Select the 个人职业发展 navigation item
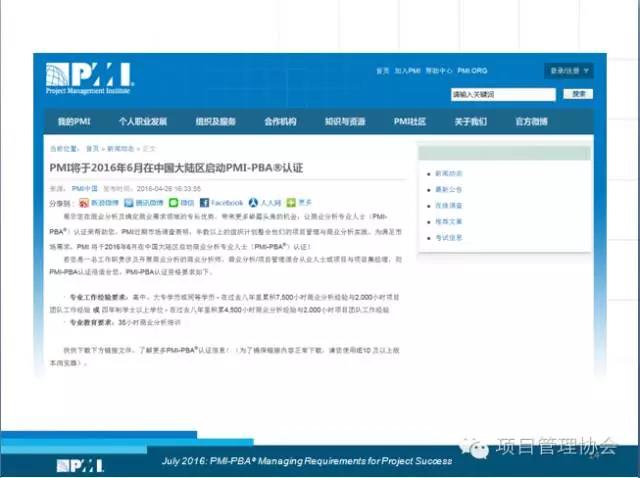This screenshot has width=640, height=478. click(143, 122)
